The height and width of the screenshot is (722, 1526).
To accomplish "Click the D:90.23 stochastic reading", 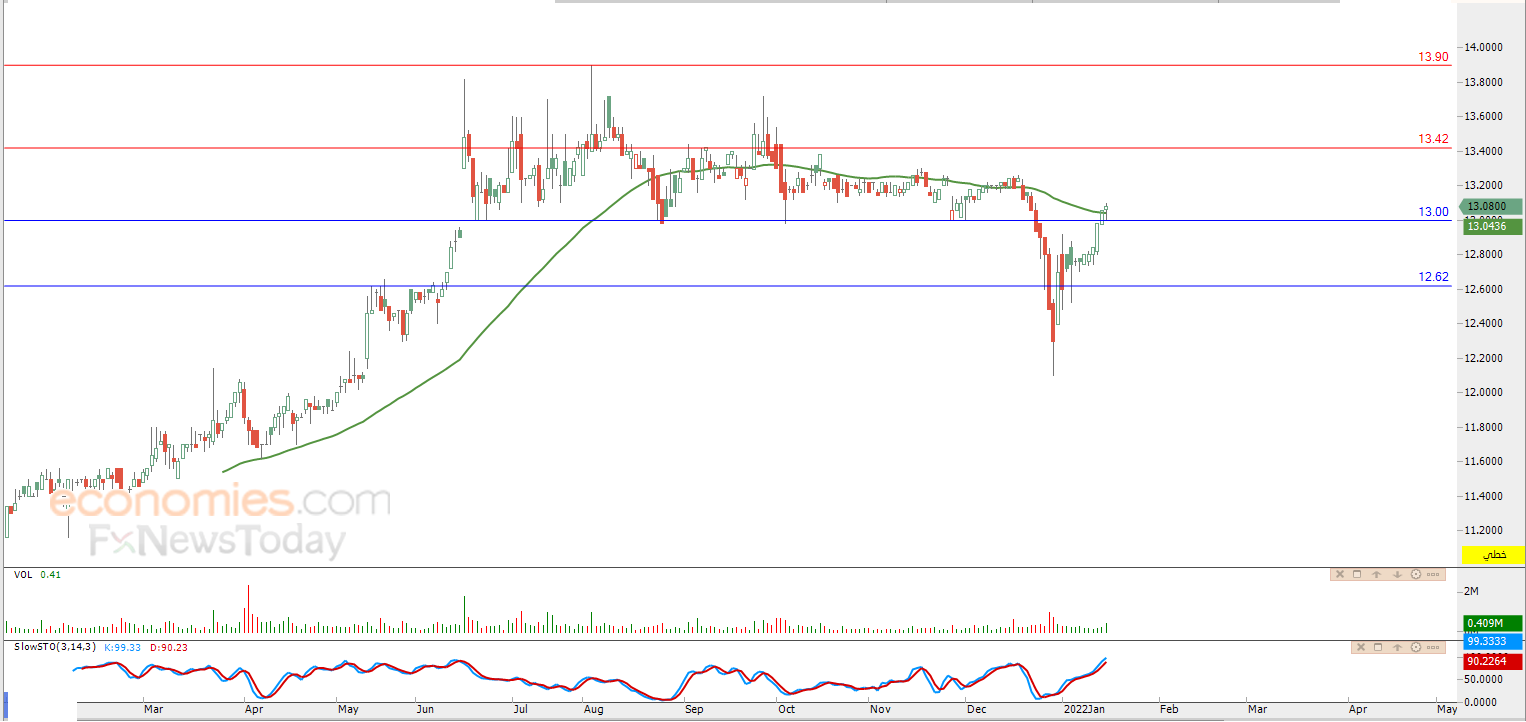I will (169, 647).
